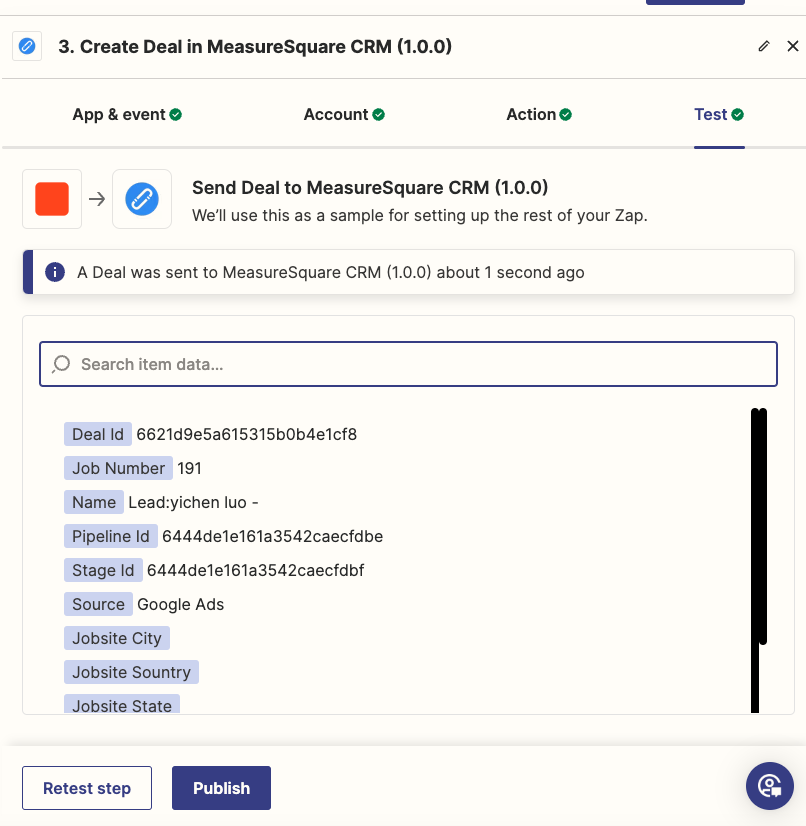Select the Jobsite Sountry label
Viewport: 806px width, 826px height.
[x=131, y=672]
